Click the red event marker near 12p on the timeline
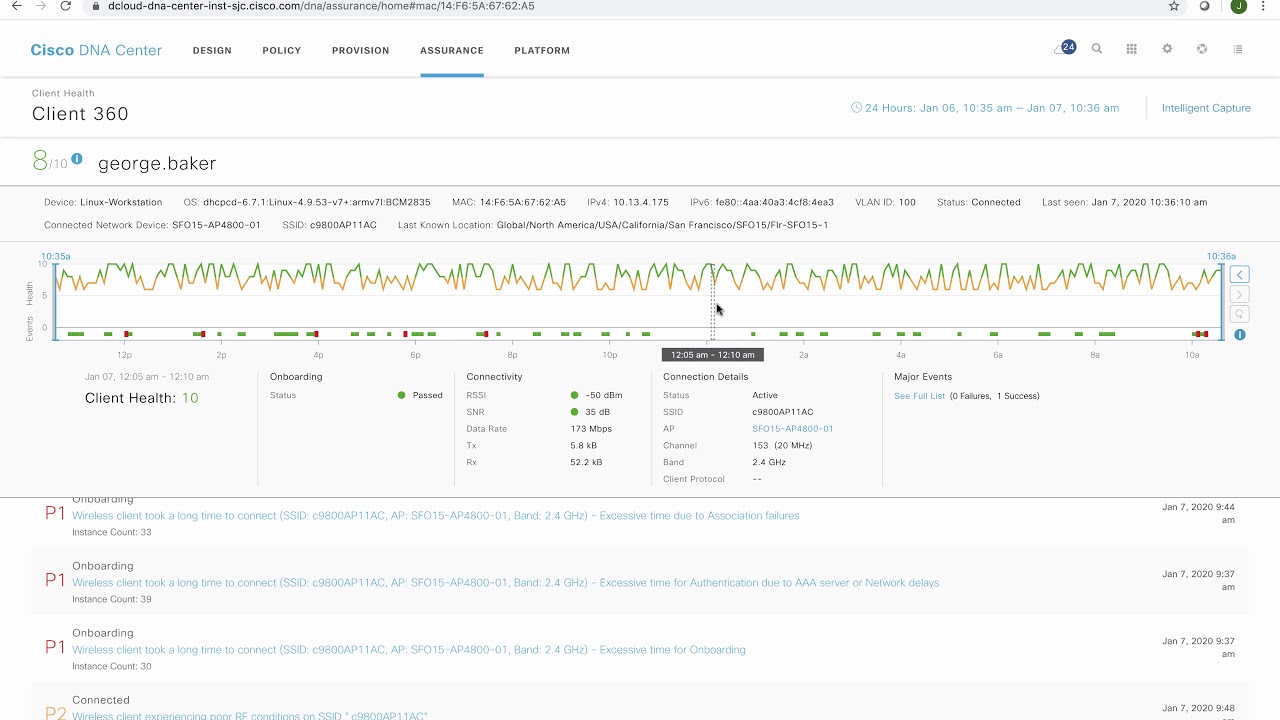The image size is (1280, 720). [127, 334]
